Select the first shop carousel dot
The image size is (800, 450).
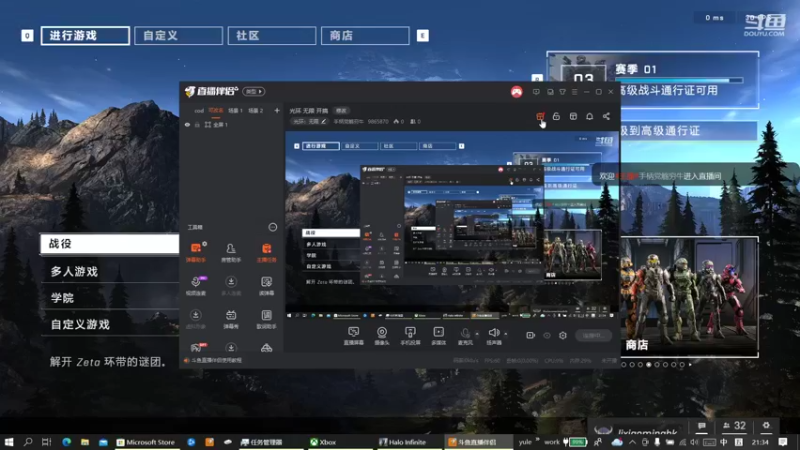623,365
